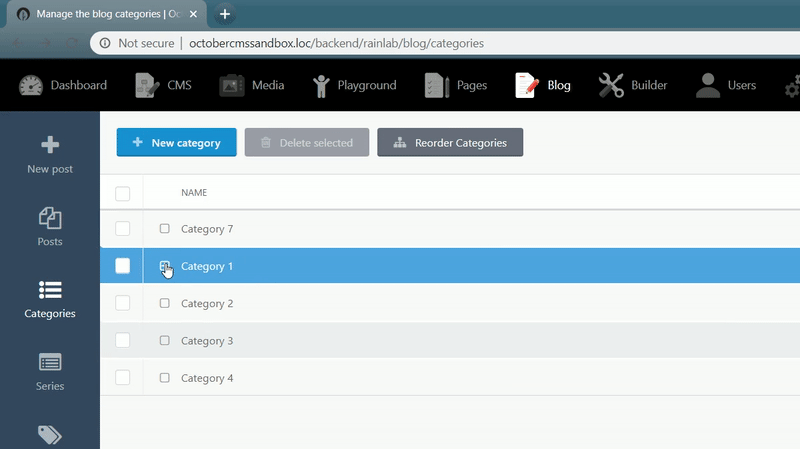The width and height of the screenshot is (800, 449).
Task: Click the Not secure label
Action: (x=146, y=43)
